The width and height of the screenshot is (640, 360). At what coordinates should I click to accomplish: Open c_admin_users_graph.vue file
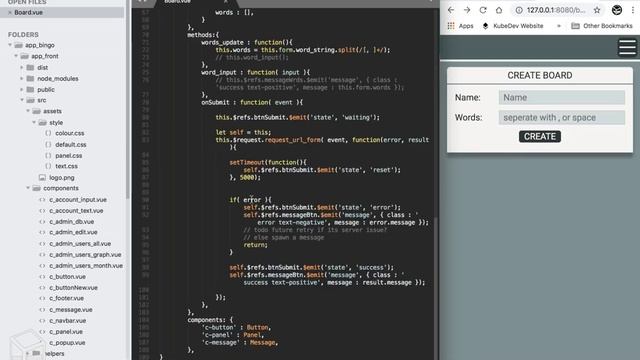tap(85, 254)
